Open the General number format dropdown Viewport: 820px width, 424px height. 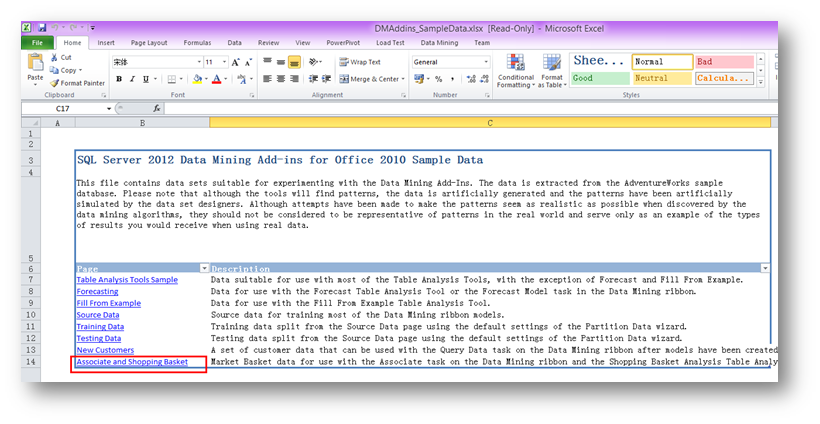point(486,62)
